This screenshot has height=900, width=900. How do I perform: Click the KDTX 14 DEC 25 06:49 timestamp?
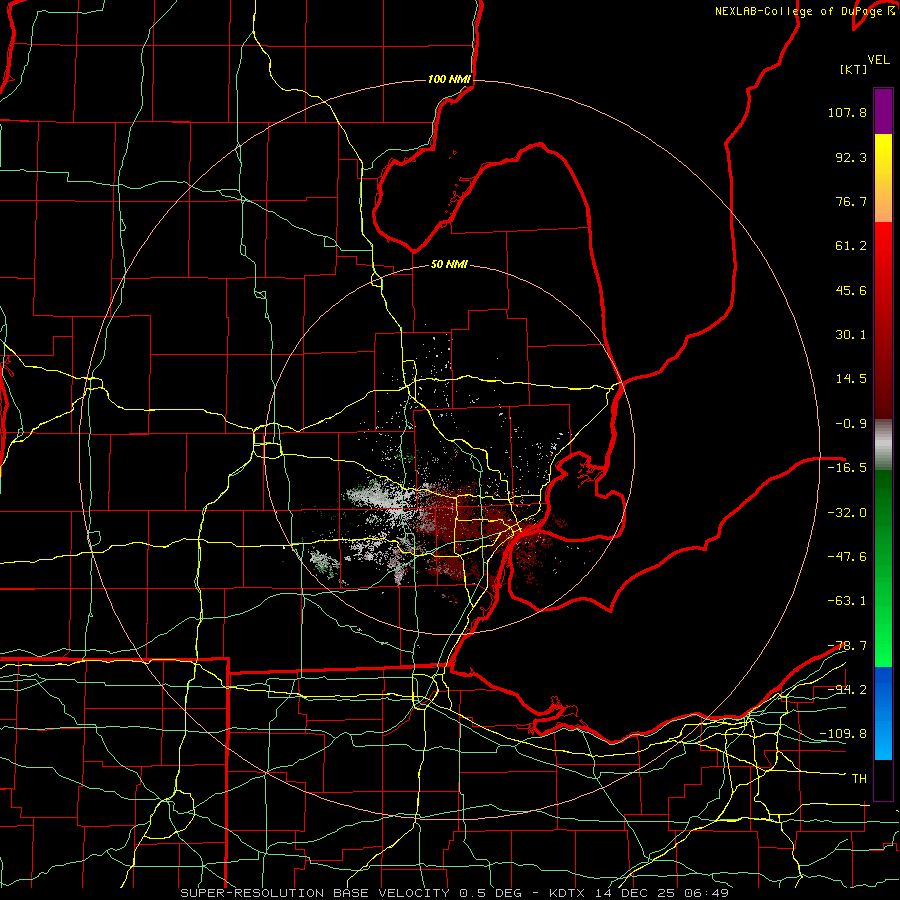639,893
